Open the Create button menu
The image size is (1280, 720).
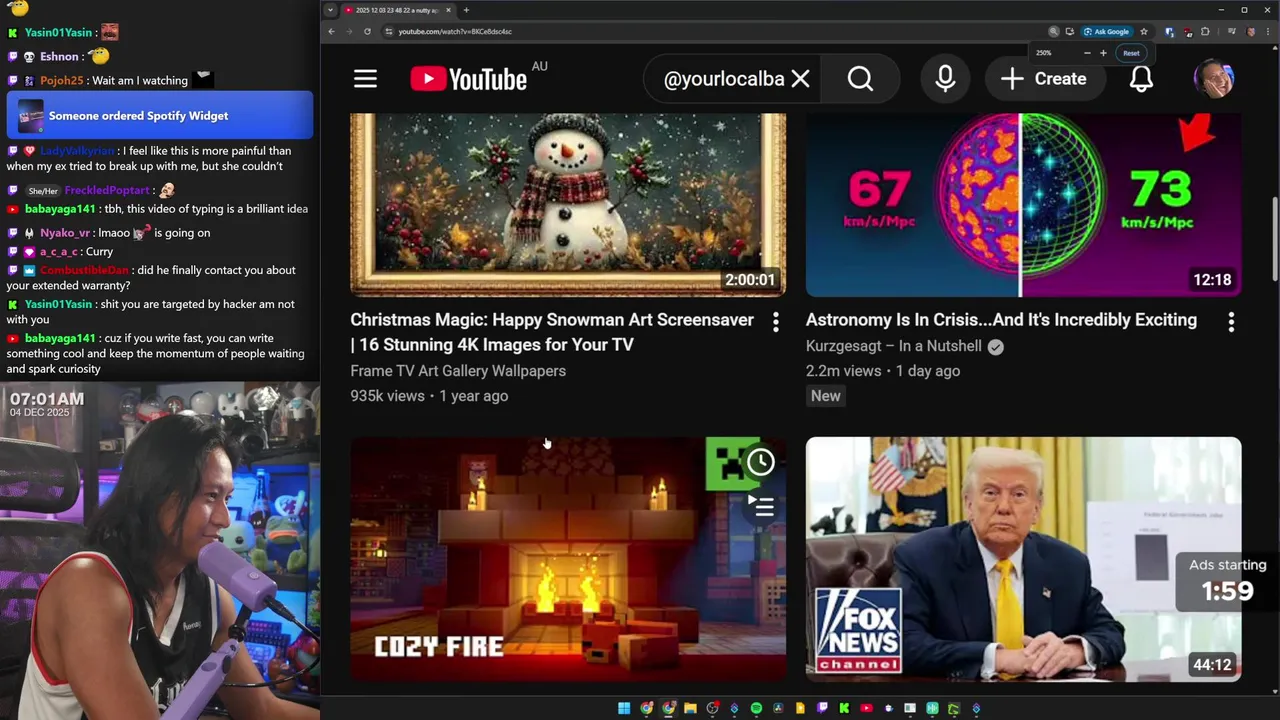(1044, 79)
